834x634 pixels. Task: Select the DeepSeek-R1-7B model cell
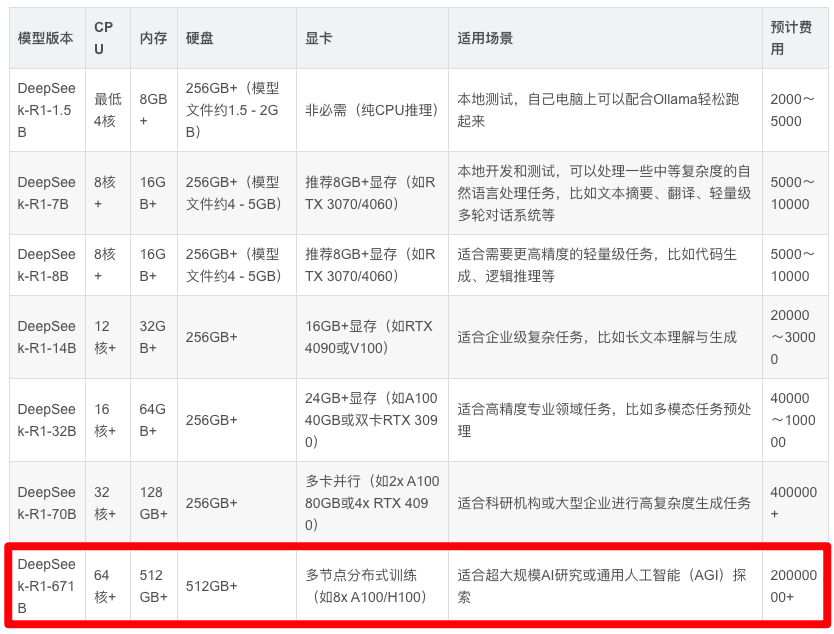click(47, 193)
